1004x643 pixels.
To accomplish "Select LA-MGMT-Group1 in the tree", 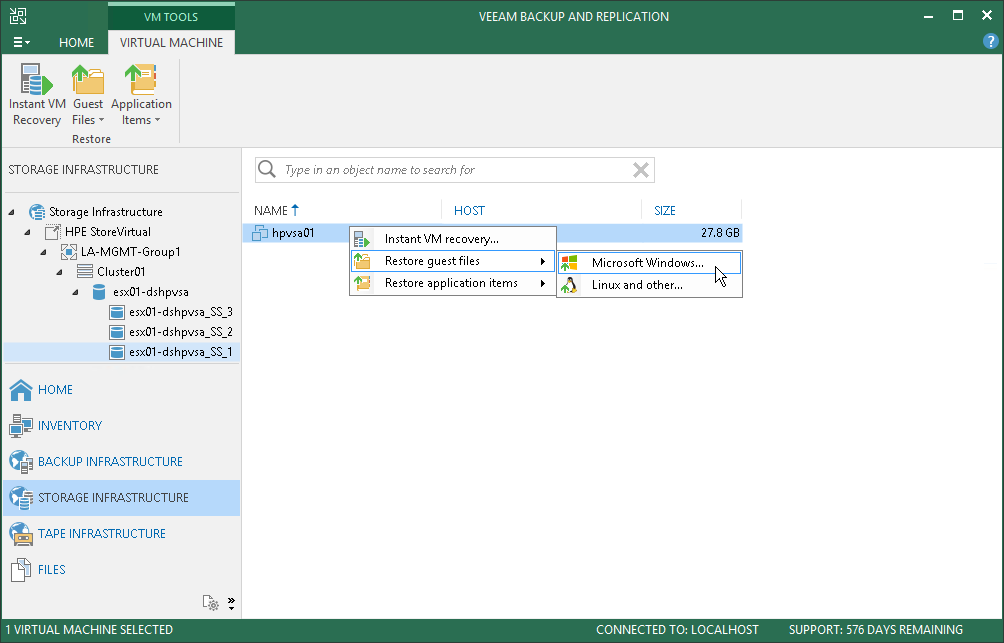I will [x=131, y=252].
